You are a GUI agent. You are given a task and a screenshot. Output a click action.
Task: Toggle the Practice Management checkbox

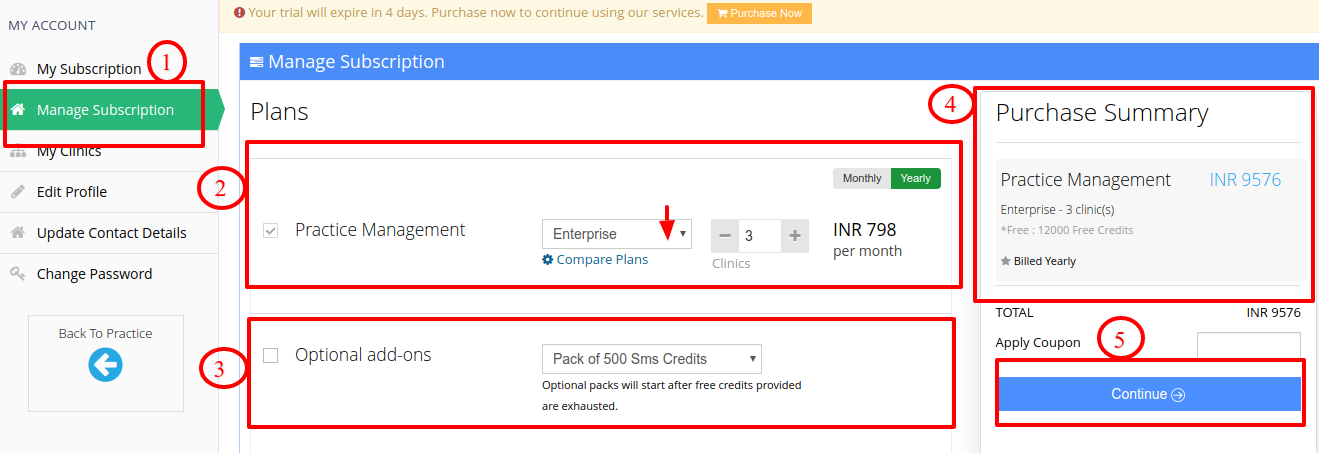point(270,230)
